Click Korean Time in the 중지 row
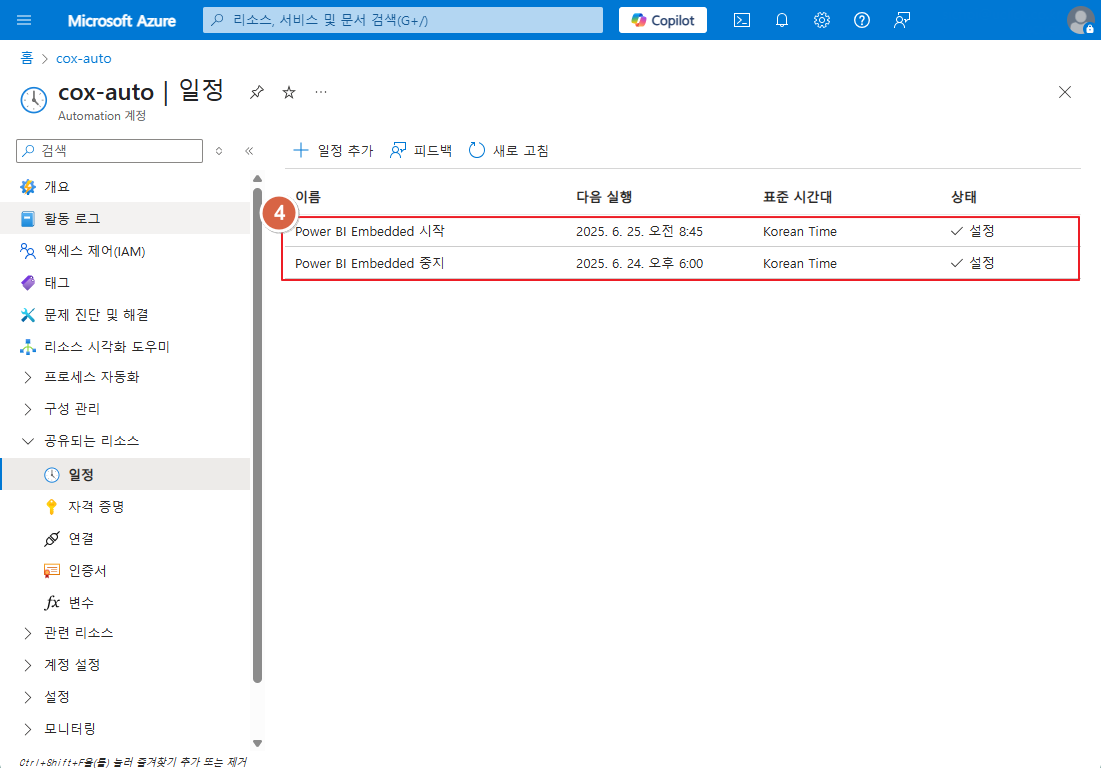The width and height of the screenshot is (1101, 768). point(800,263)
